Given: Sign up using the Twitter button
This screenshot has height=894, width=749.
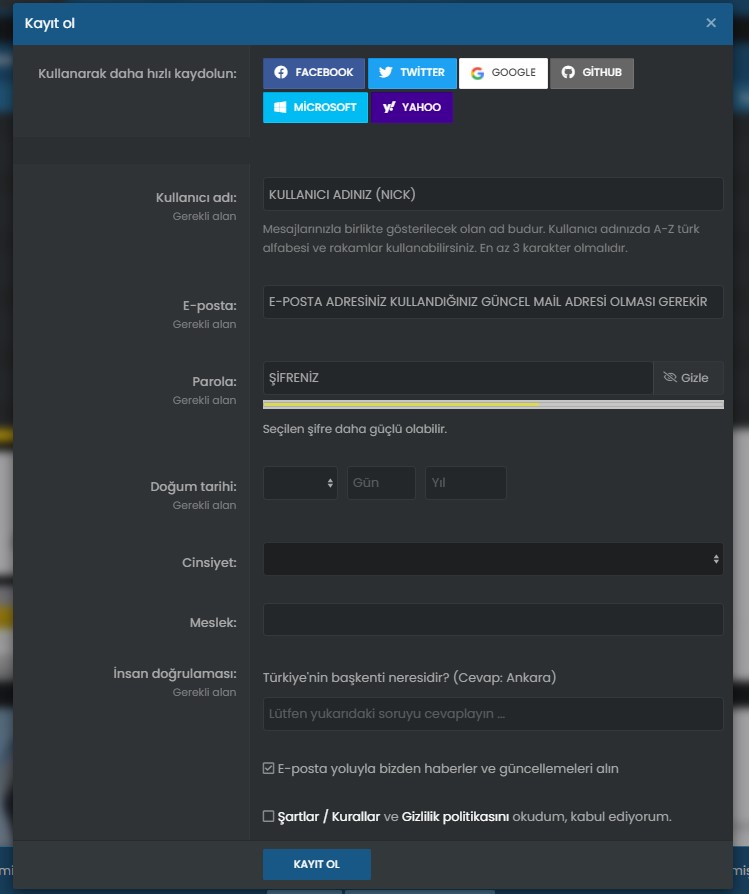Looking at the screenshot, I should pyautogui.click(x=412, y=73).
